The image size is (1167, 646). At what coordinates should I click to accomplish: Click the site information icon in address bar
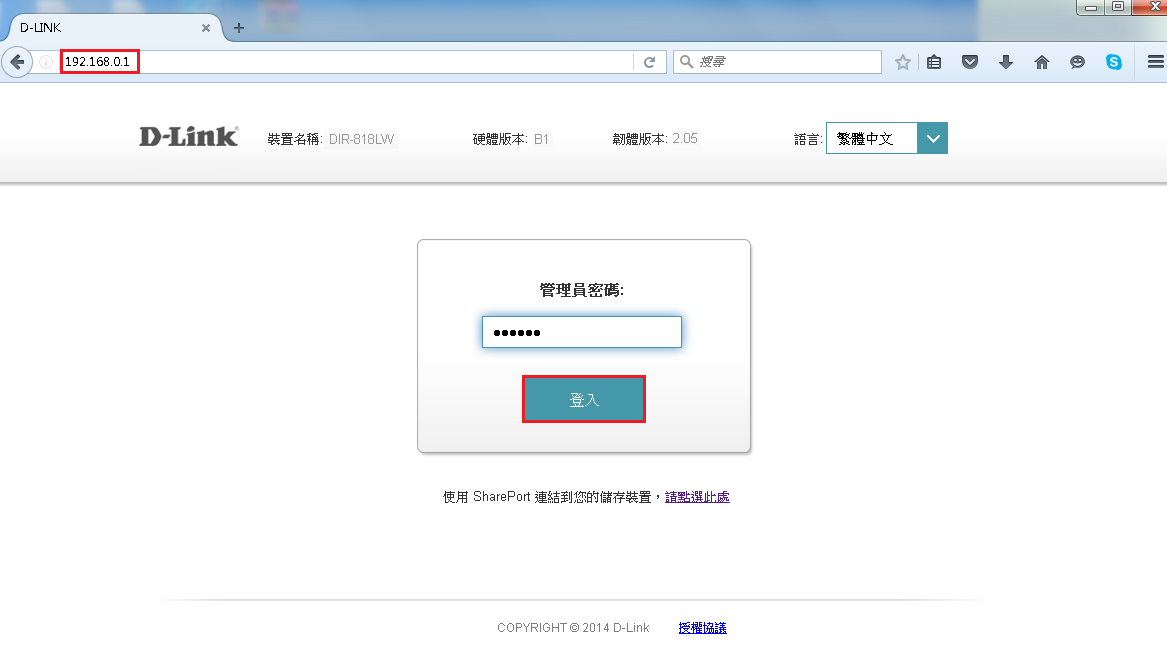click(x=46, y=62)
